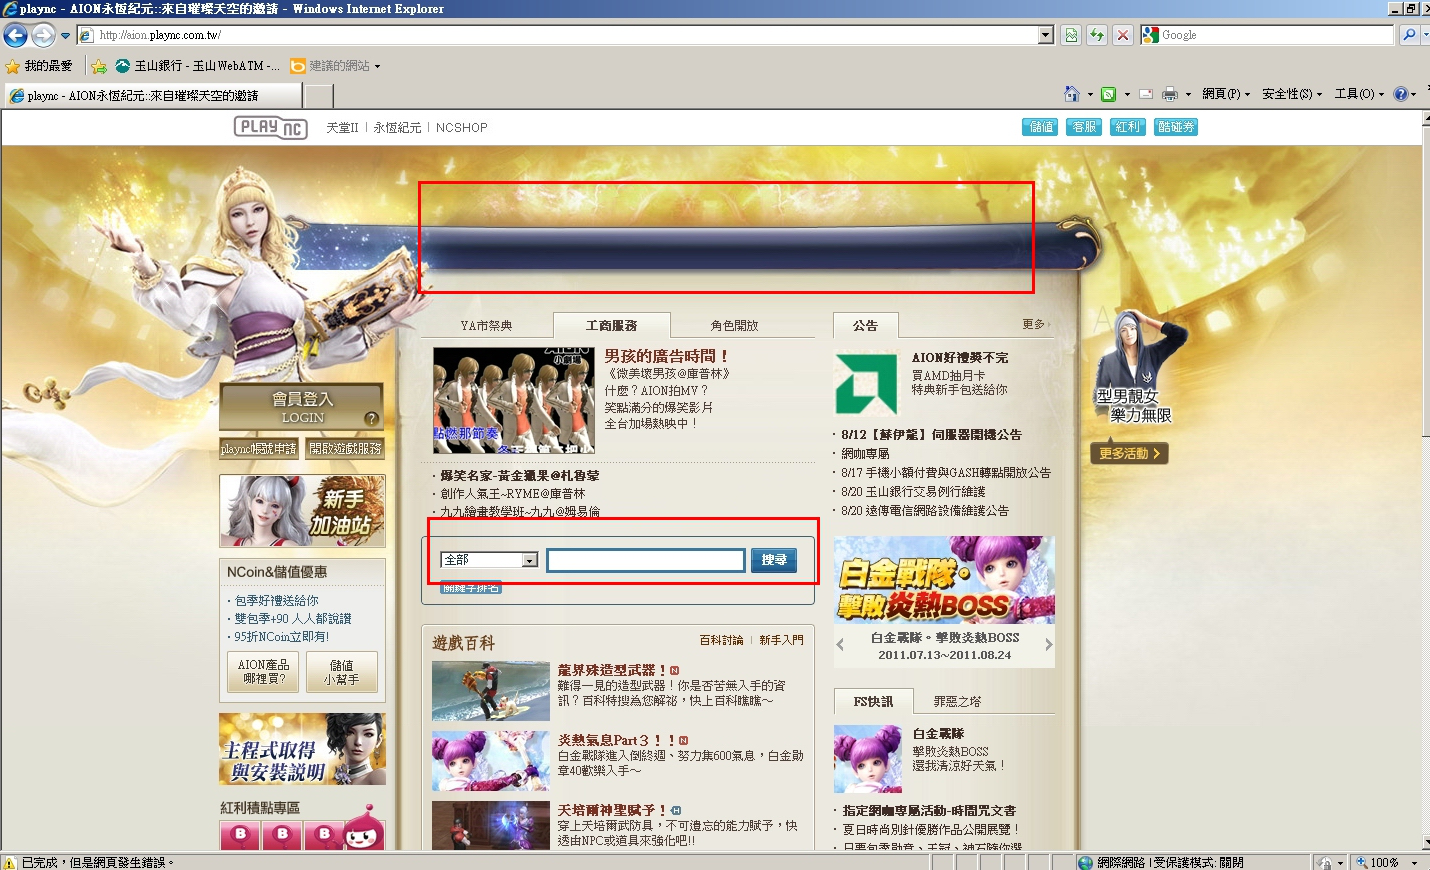Viewport: 1430px width, 870px height.
Task: Click the Read Mail envelope icon
Action: [x=1146, y=94]
